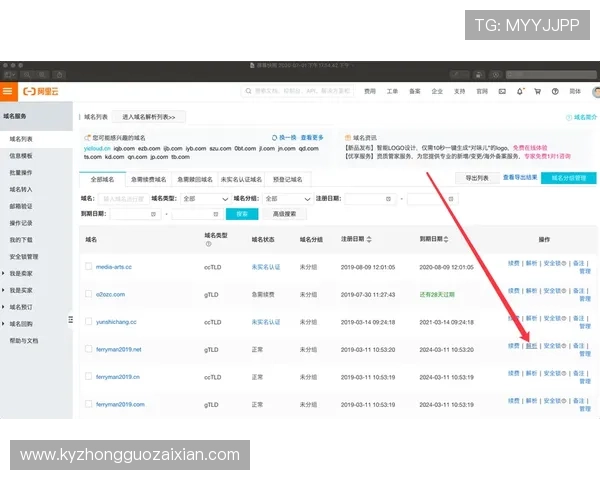Click the sidebar collapse handle
Screen dimensions: 600x480
[70, 319]
